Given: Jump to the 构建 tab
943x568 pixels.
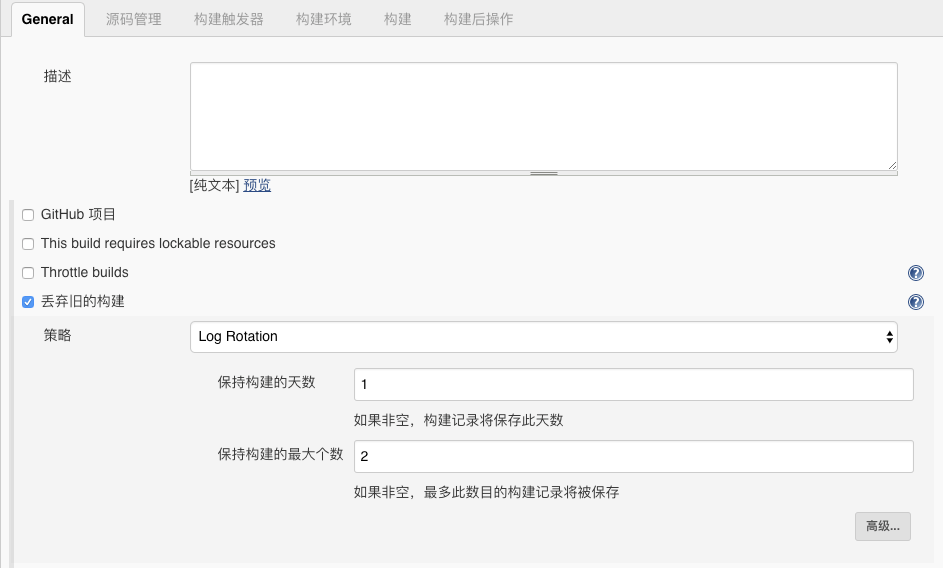Looking at the screenshot, I should (x=398, y=19).
